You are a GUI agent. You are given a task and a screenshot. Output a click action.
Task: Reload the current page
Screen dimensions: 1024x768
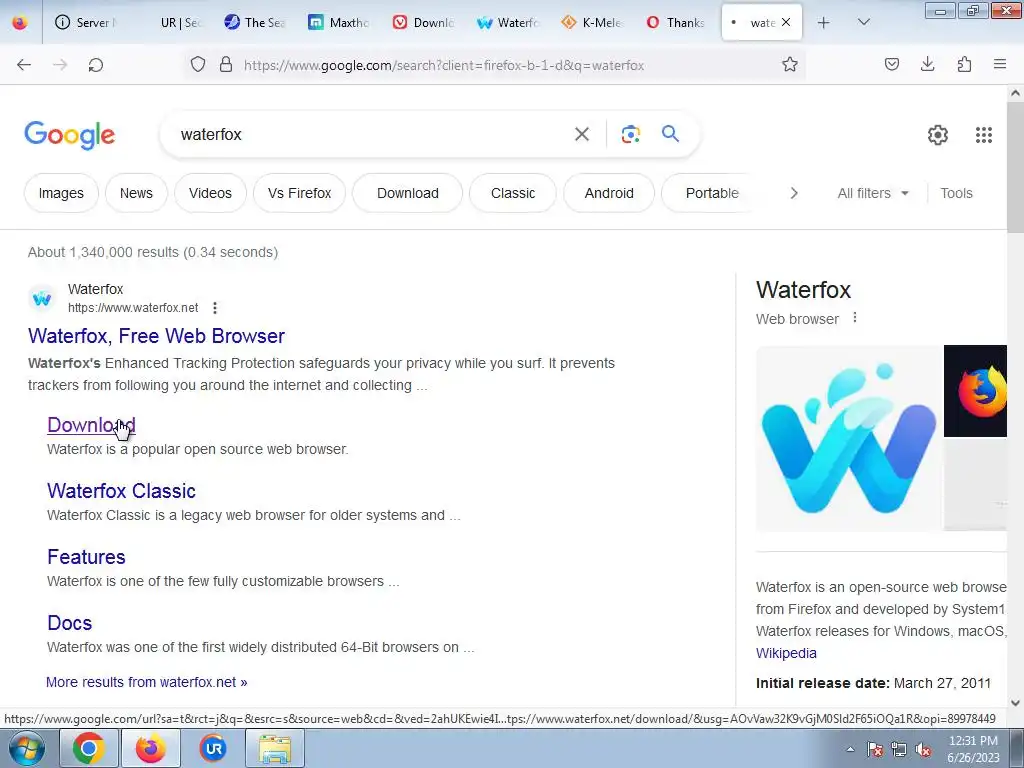[x=96, y=65]
